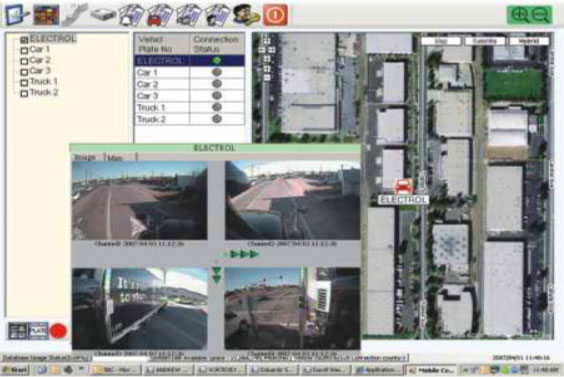Click green down arrows between camera feeds

tap(217, 275)
